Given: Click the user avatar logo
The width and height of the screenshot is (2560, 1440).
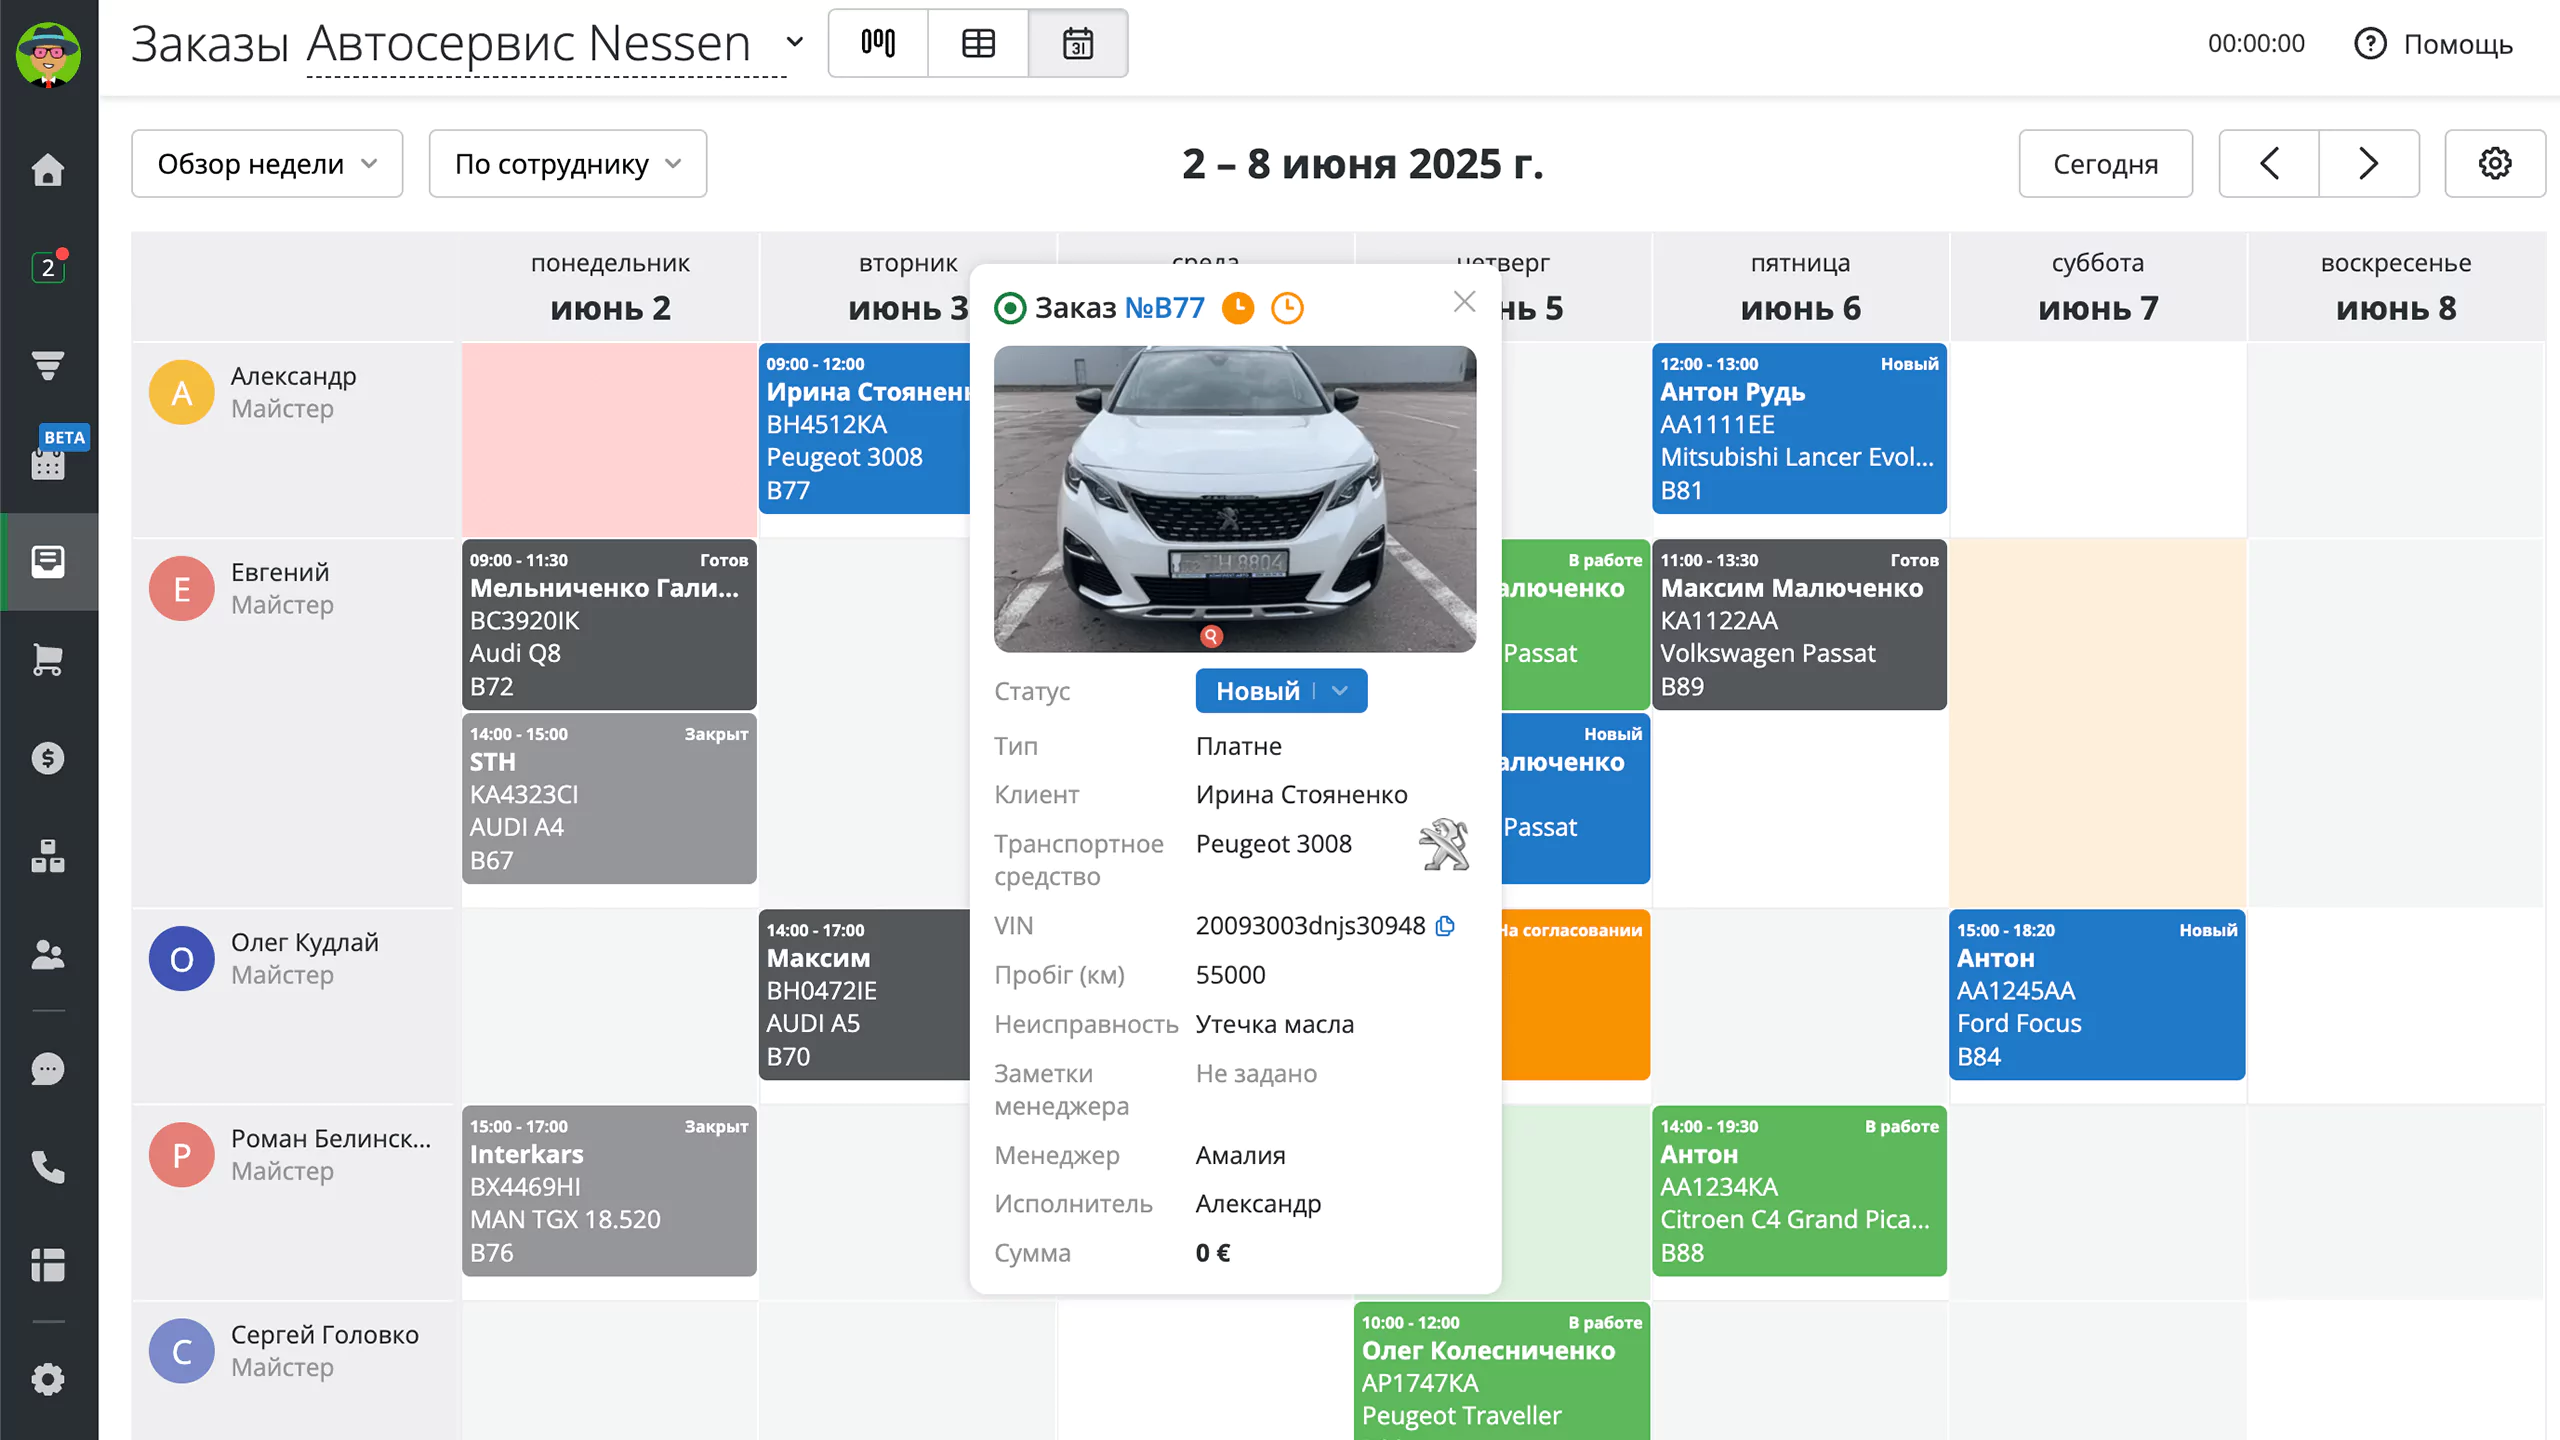Looking at the screenshot, I should coord(48,54).
